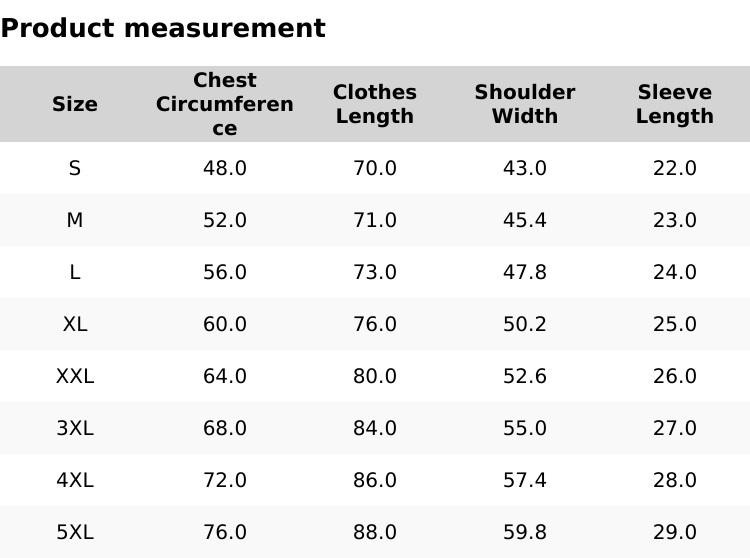This screenshot has height=558, width=750.
Task: Click the Chest Circumference column header
Action: [225, 104]
